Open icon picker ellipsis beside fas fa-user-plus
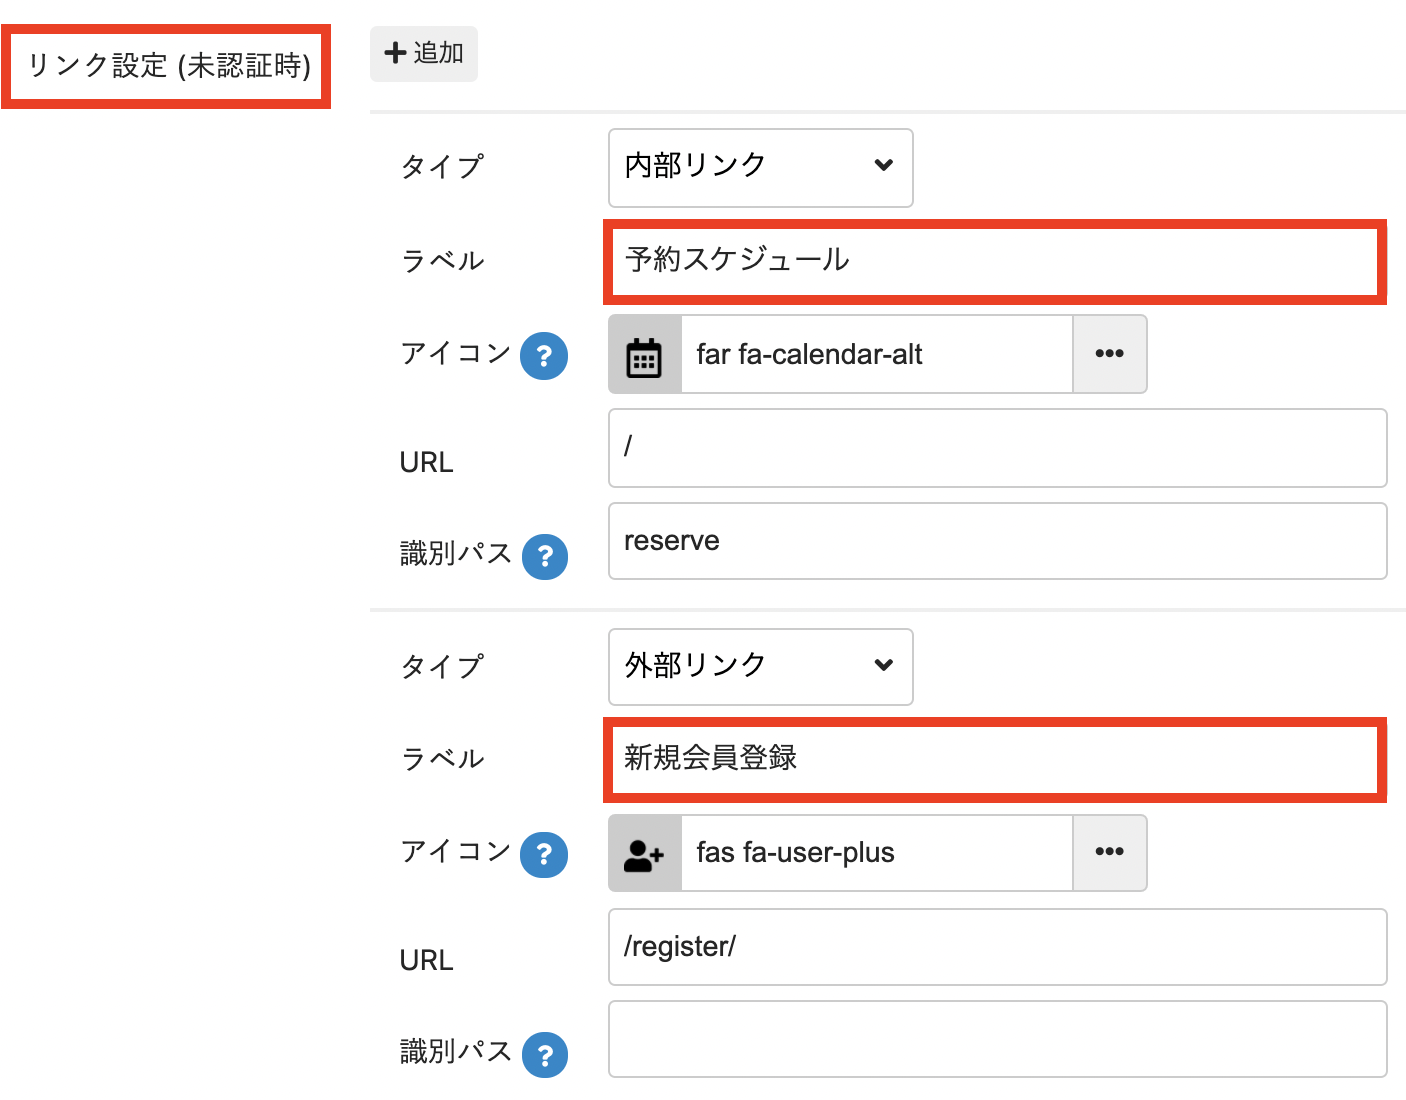 click(1109, 853)
